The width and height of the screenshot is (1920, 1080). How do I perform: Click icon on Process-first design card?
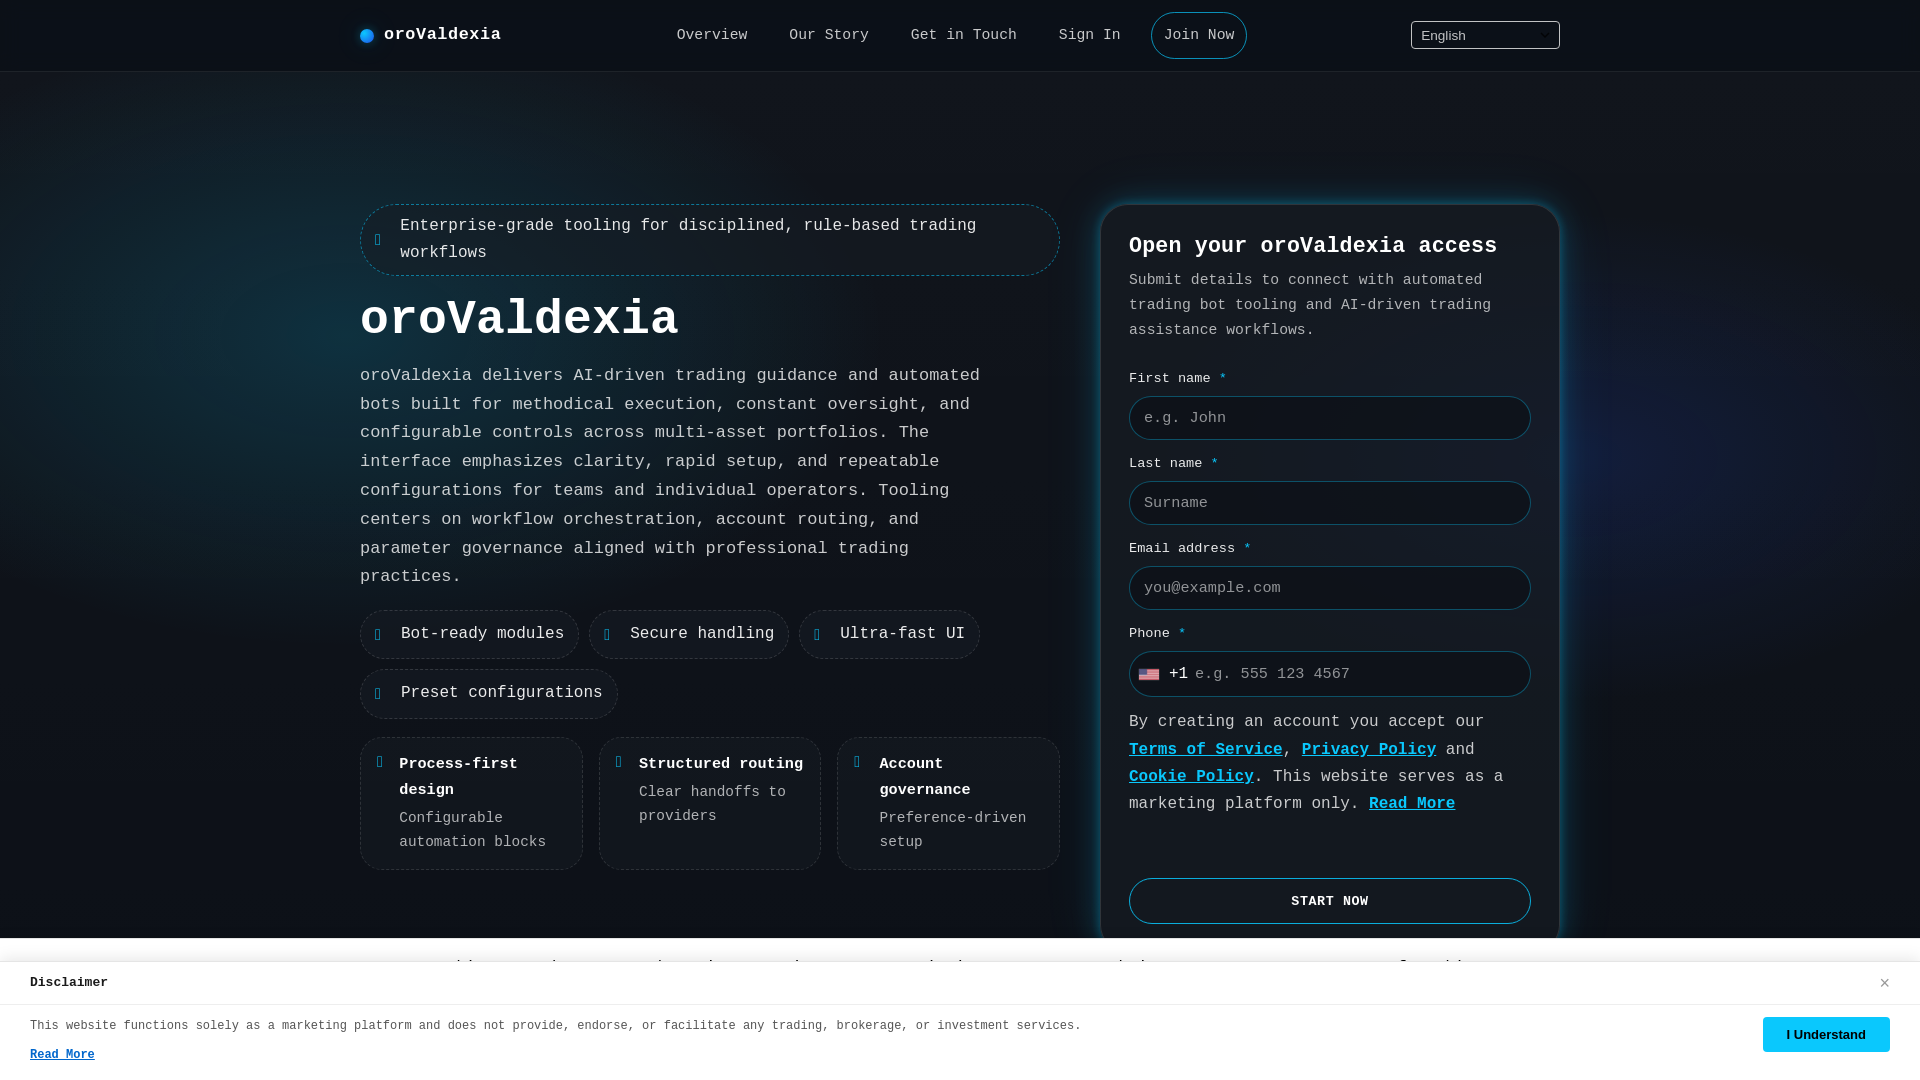pos(380,762)
